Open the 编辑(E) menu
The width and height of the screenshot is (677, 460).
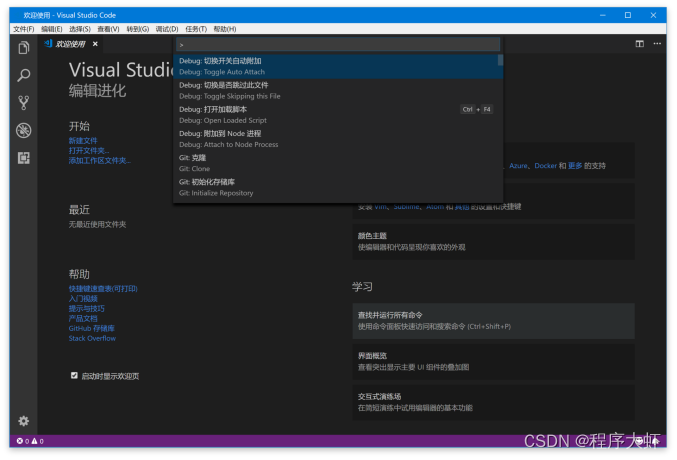(51, 29)
